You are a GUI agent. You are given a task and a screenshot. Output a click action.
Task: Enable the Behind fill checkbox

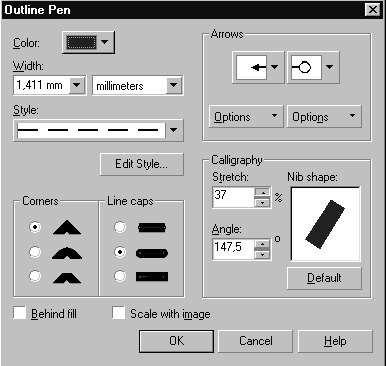pyautogui.click(x=20, y=313)
